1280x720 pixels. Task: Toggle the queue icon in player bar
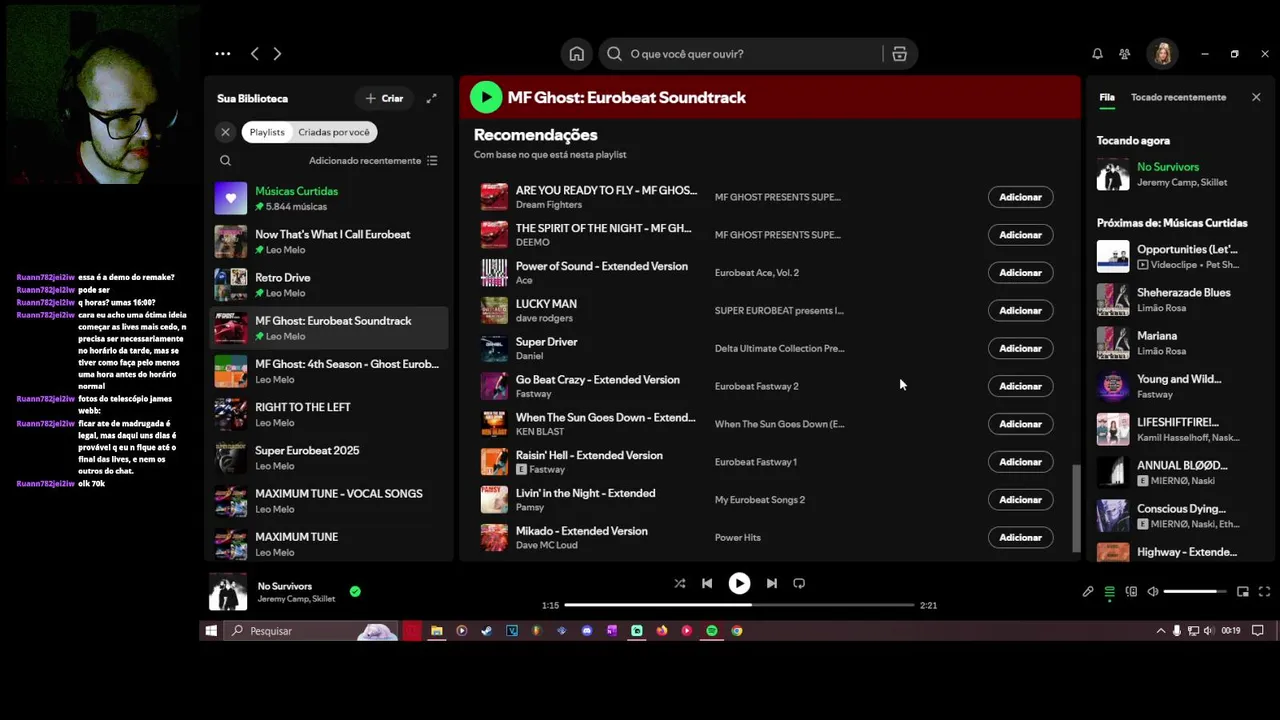coord(1109,592)
